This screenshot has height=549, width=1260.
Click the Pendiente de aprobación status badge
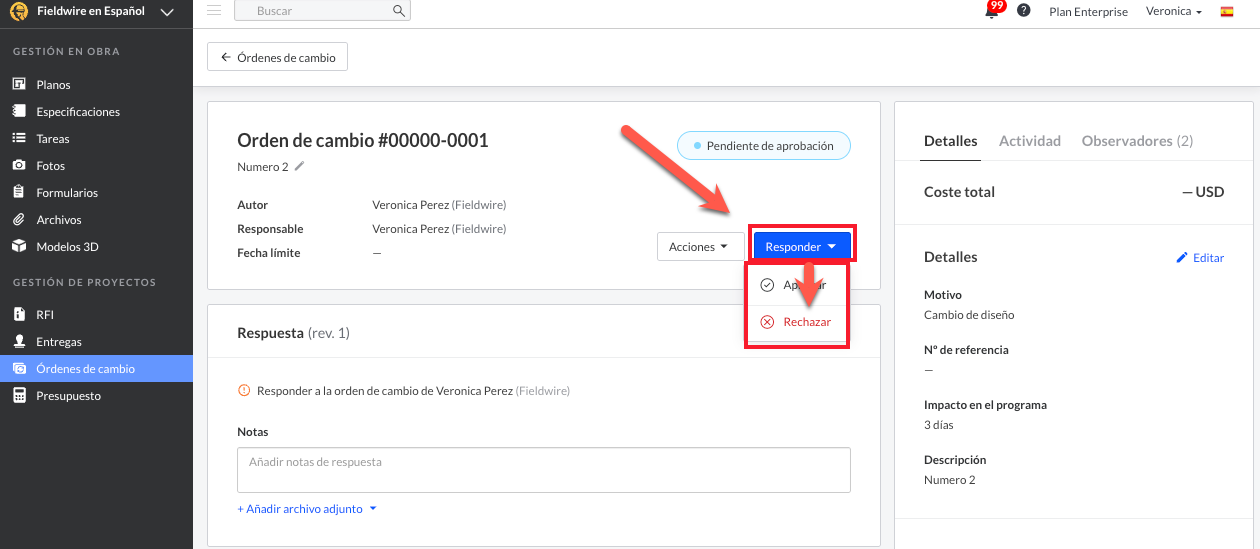tap(763, 145)
